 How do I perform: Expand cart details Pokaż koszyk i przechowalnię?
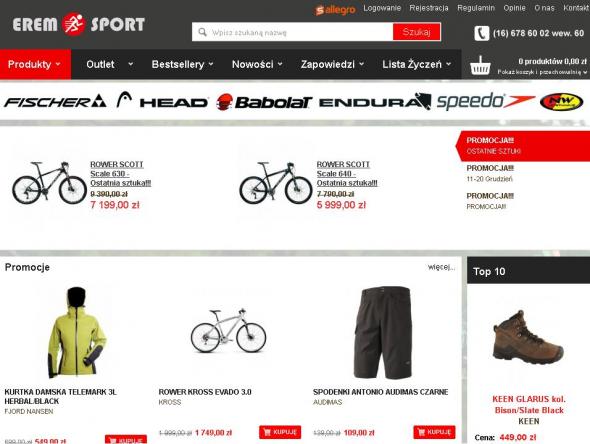[542, 72]
